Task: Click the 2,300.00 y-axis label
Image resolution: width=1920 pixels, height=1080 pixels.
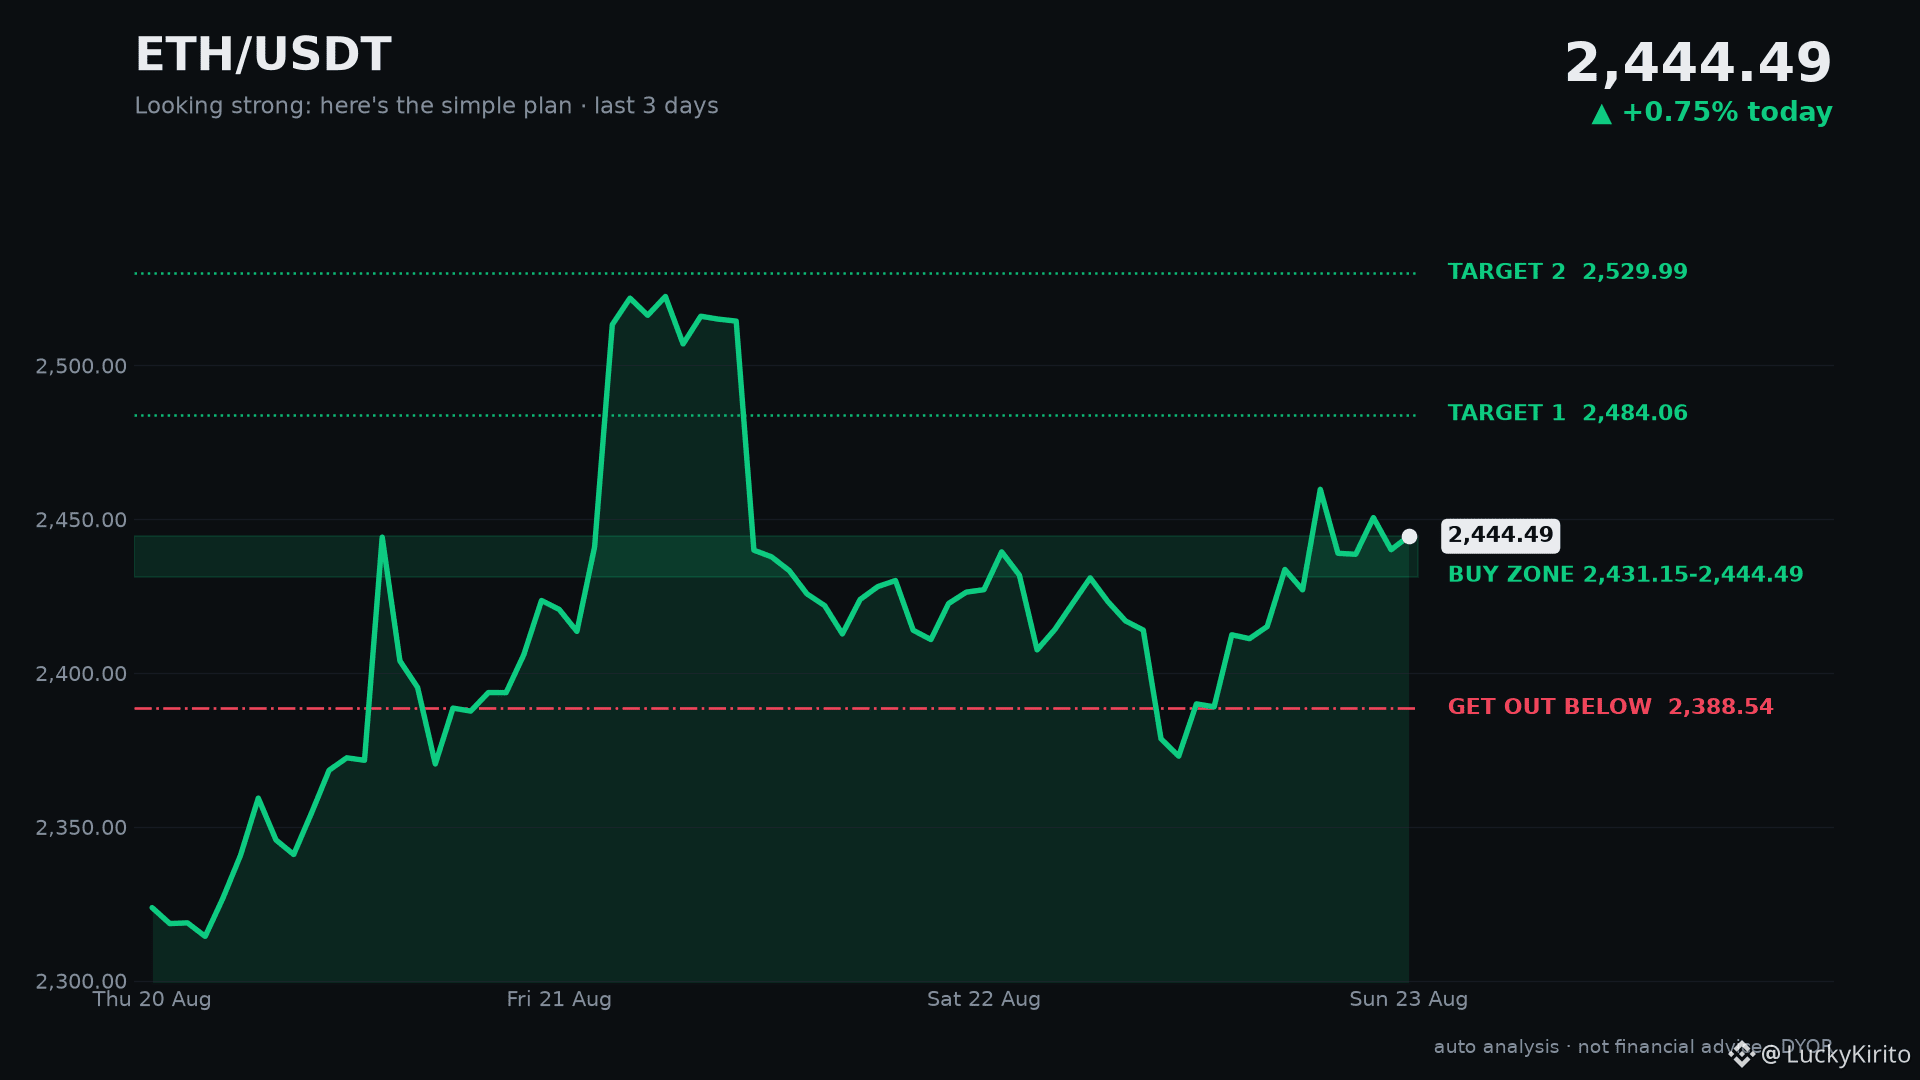Action: (81, 982)
